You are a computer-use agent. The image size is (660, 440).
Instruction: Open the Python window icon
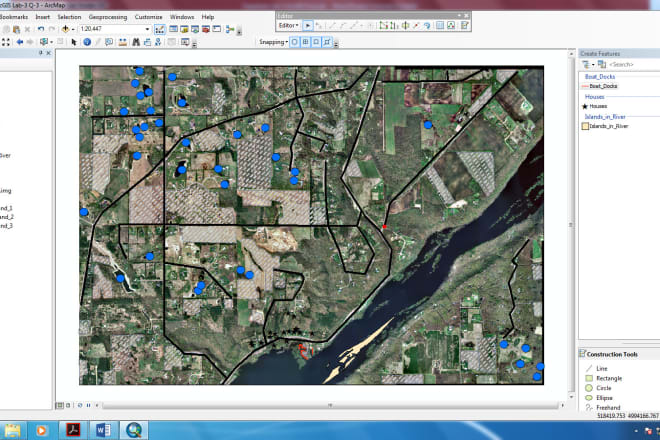(216, 29)
